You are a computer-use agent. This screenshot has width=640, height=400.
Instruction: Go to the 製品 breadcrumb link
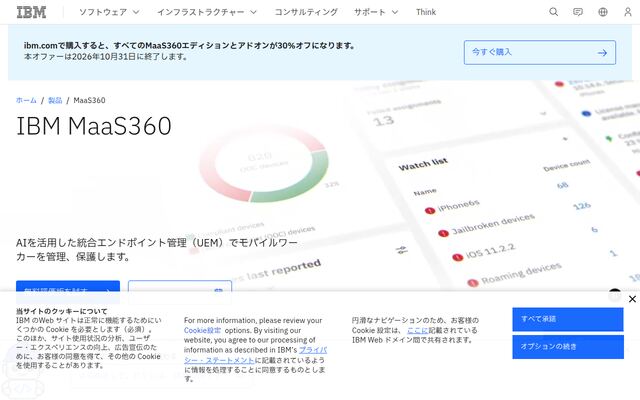[x=55, y=100]
